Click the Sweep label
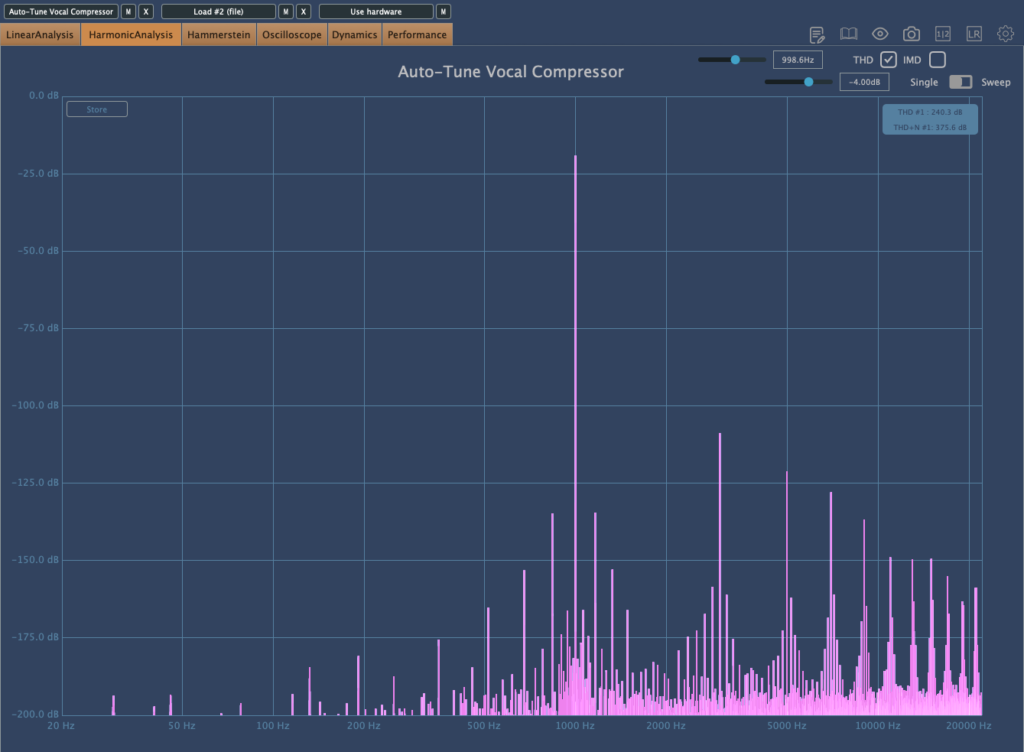Image resolution: width=1024 pixels, height=752 pixels. pyautogui.click(x=995, y=82)
